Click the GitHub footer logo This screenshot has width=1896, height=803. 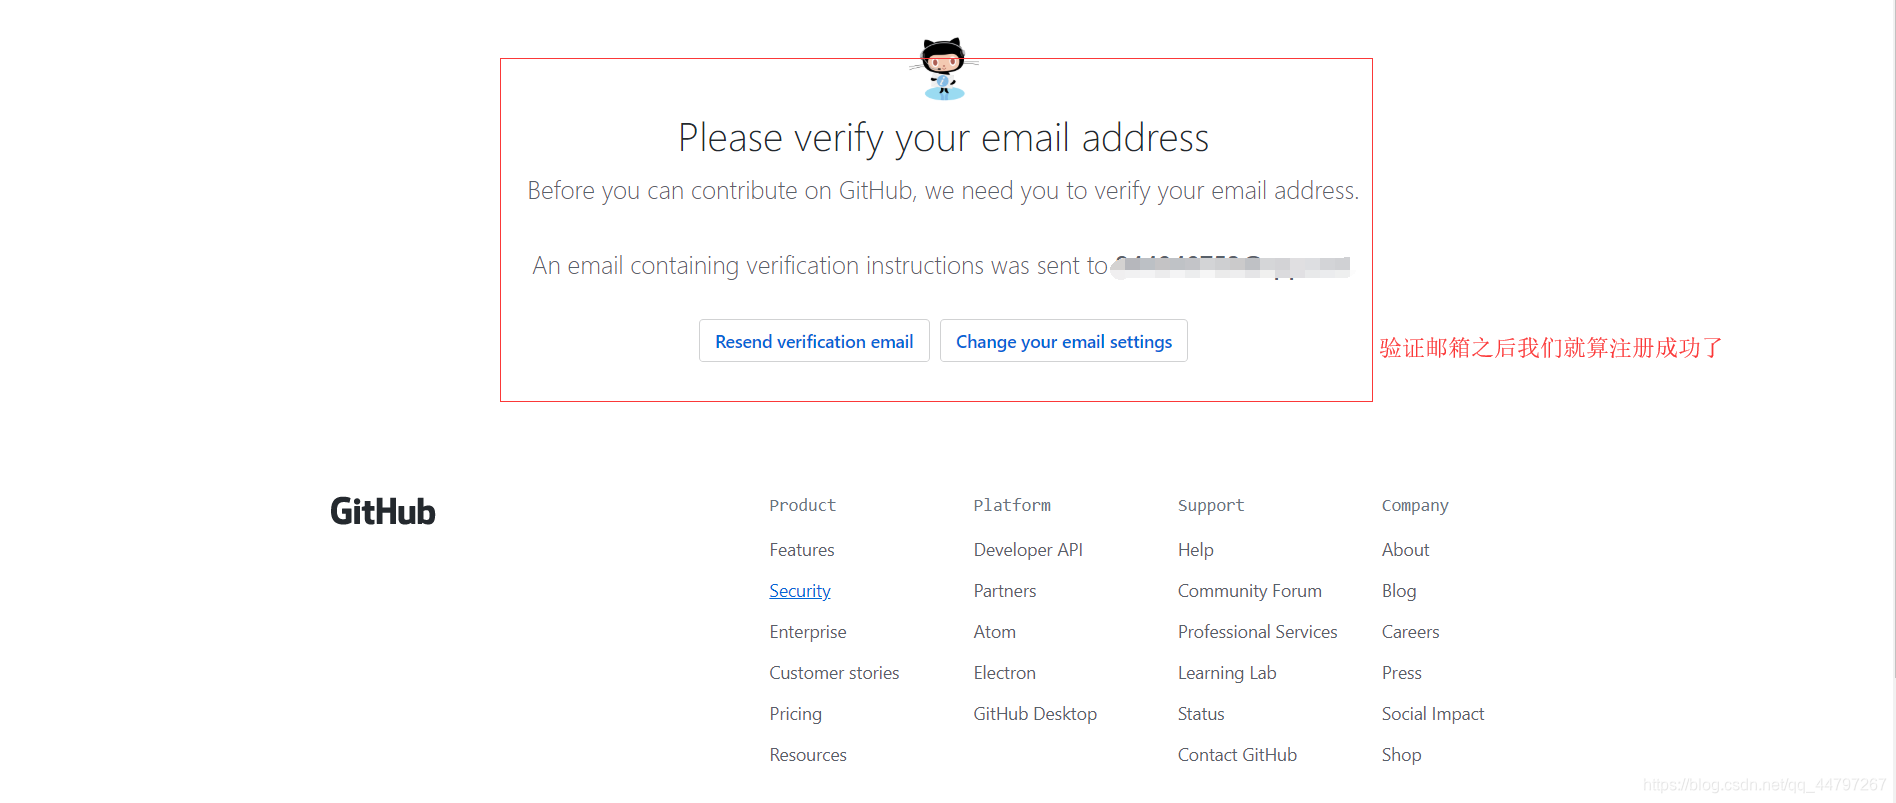383,511
